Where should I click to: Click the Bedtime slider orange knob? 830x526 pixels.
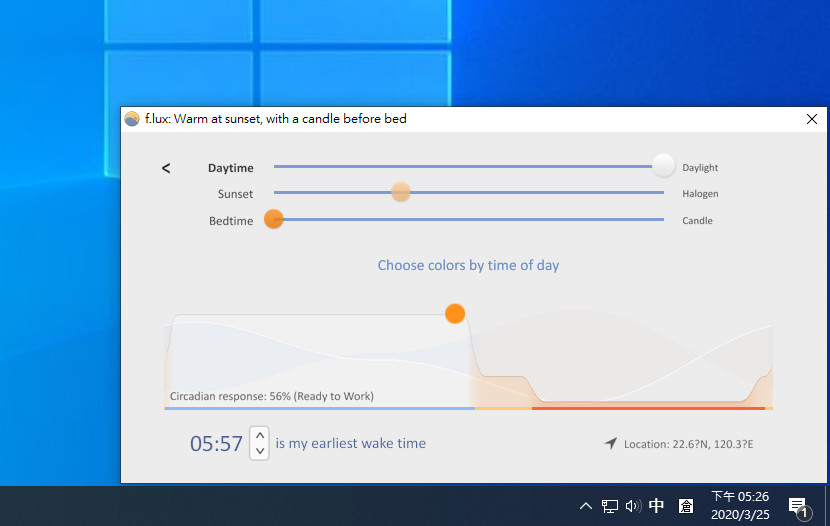coord(274,219)
